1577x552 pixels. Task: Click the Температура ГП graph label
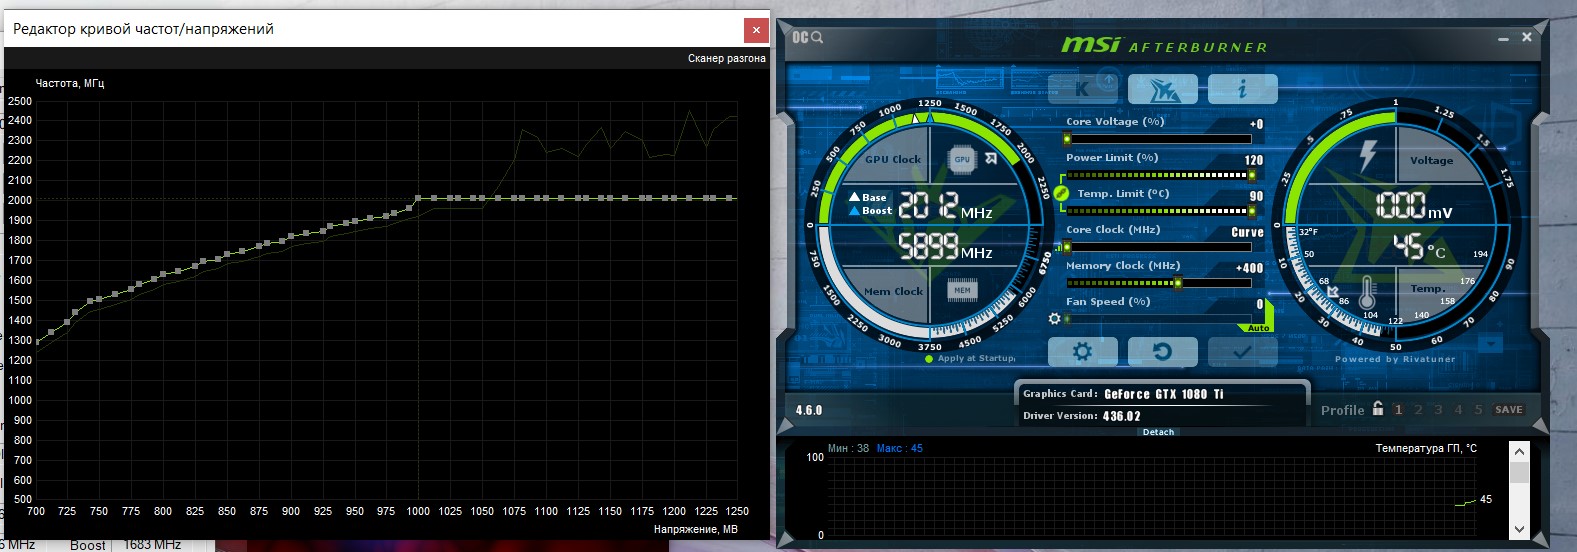(x=1426, y=448)
